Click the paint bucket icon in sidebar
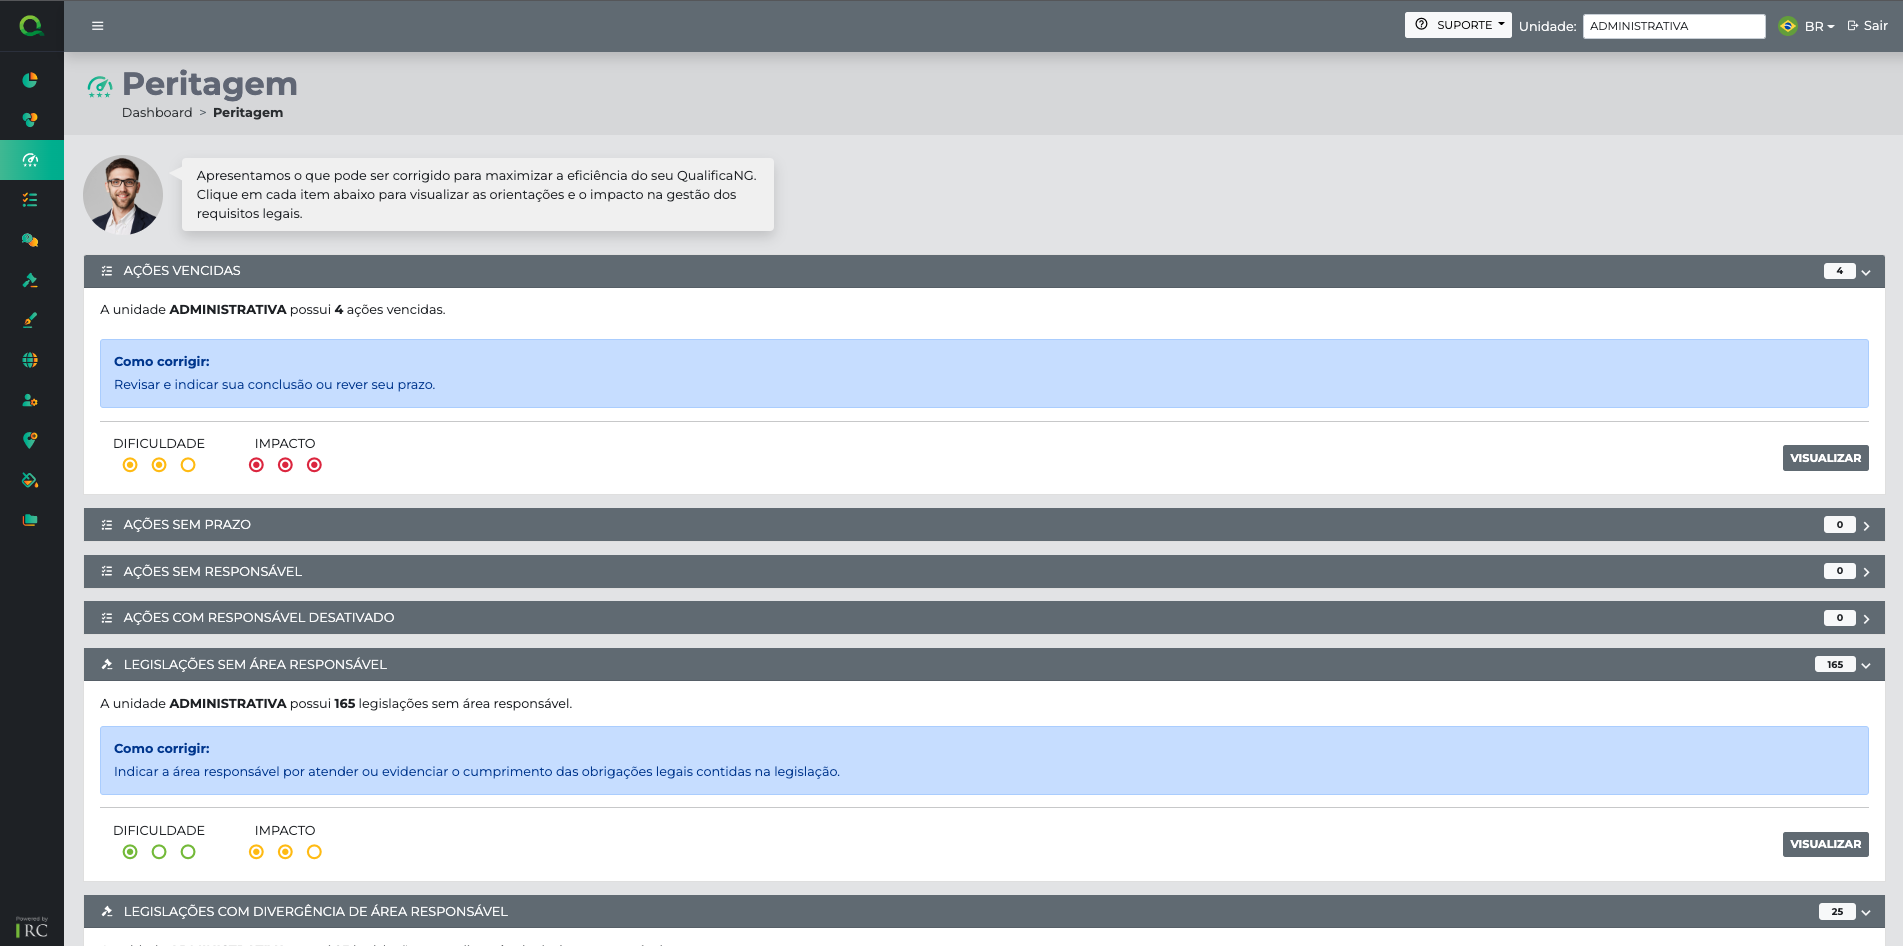The width and height of the screenshot is (1903, 946). click(x=30, y=480)
